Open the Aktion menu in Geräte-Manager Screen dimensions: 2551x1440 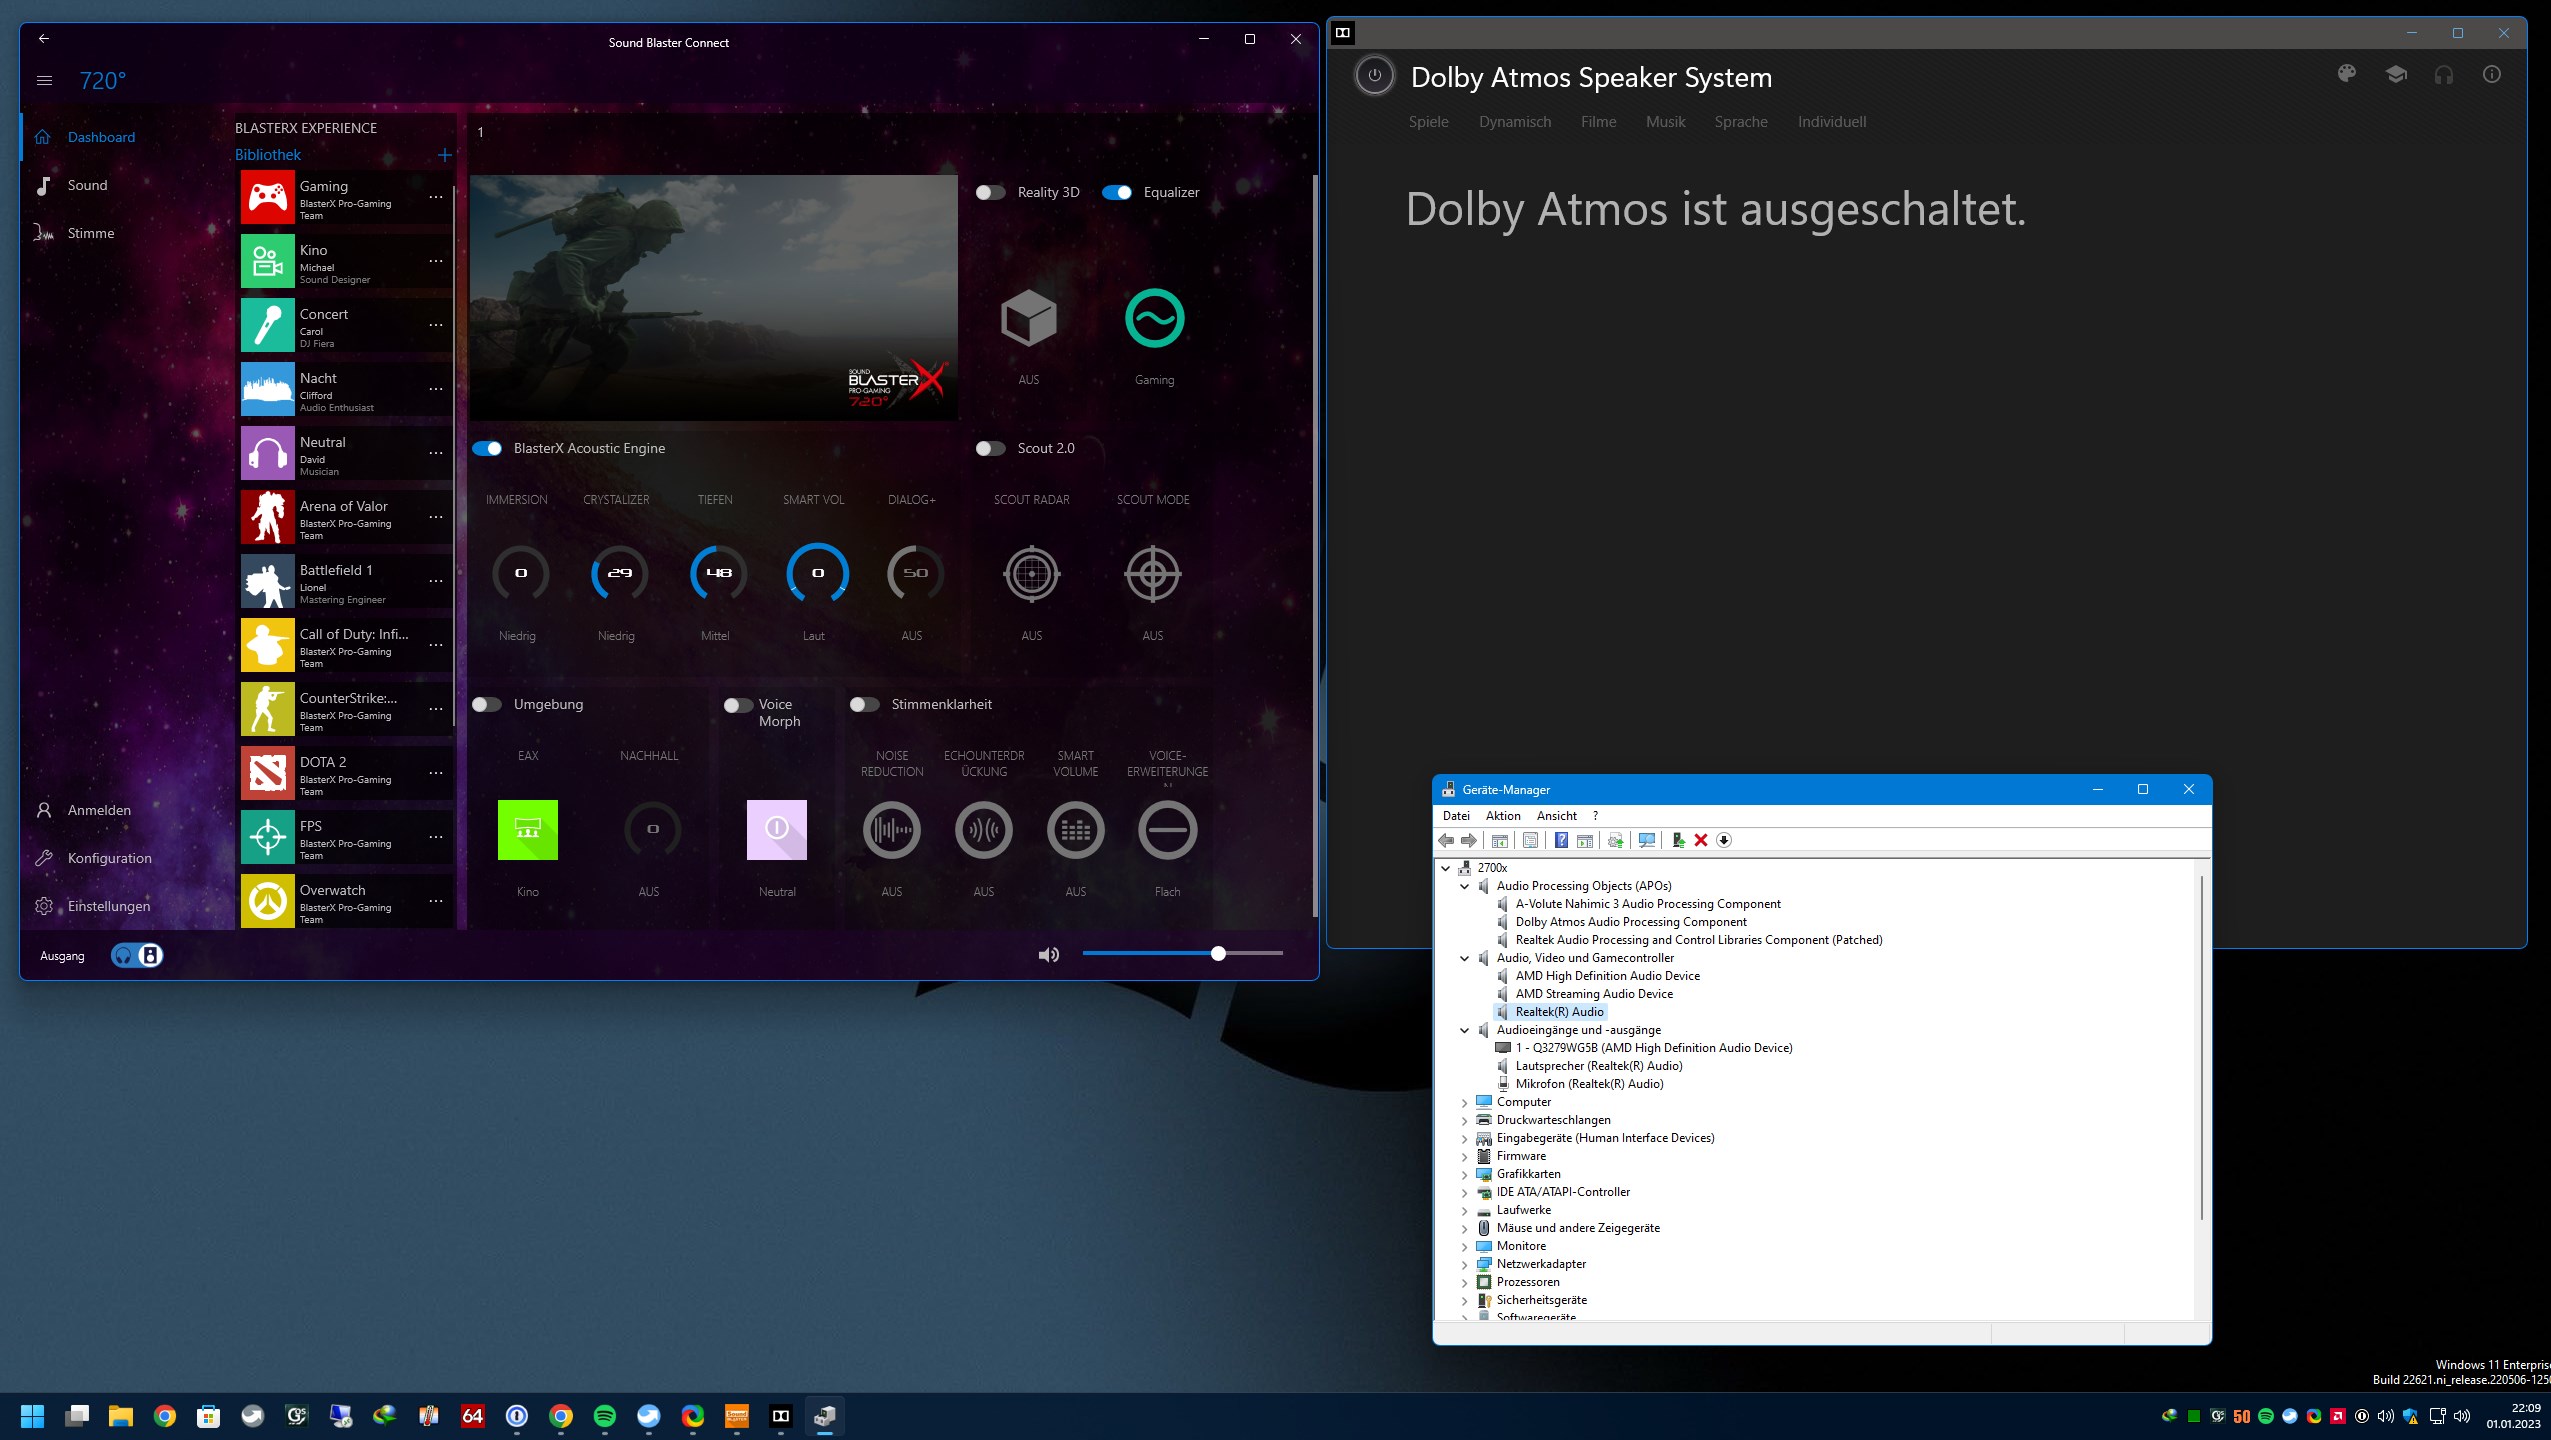(1503, 816)
